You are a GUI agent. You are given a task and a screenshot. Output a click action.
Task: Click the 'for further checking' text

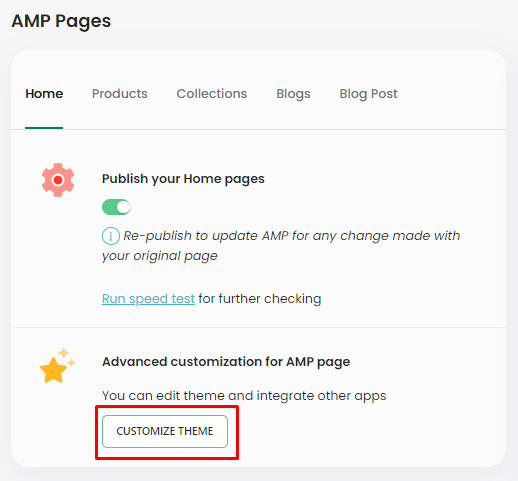coord(260,299)
